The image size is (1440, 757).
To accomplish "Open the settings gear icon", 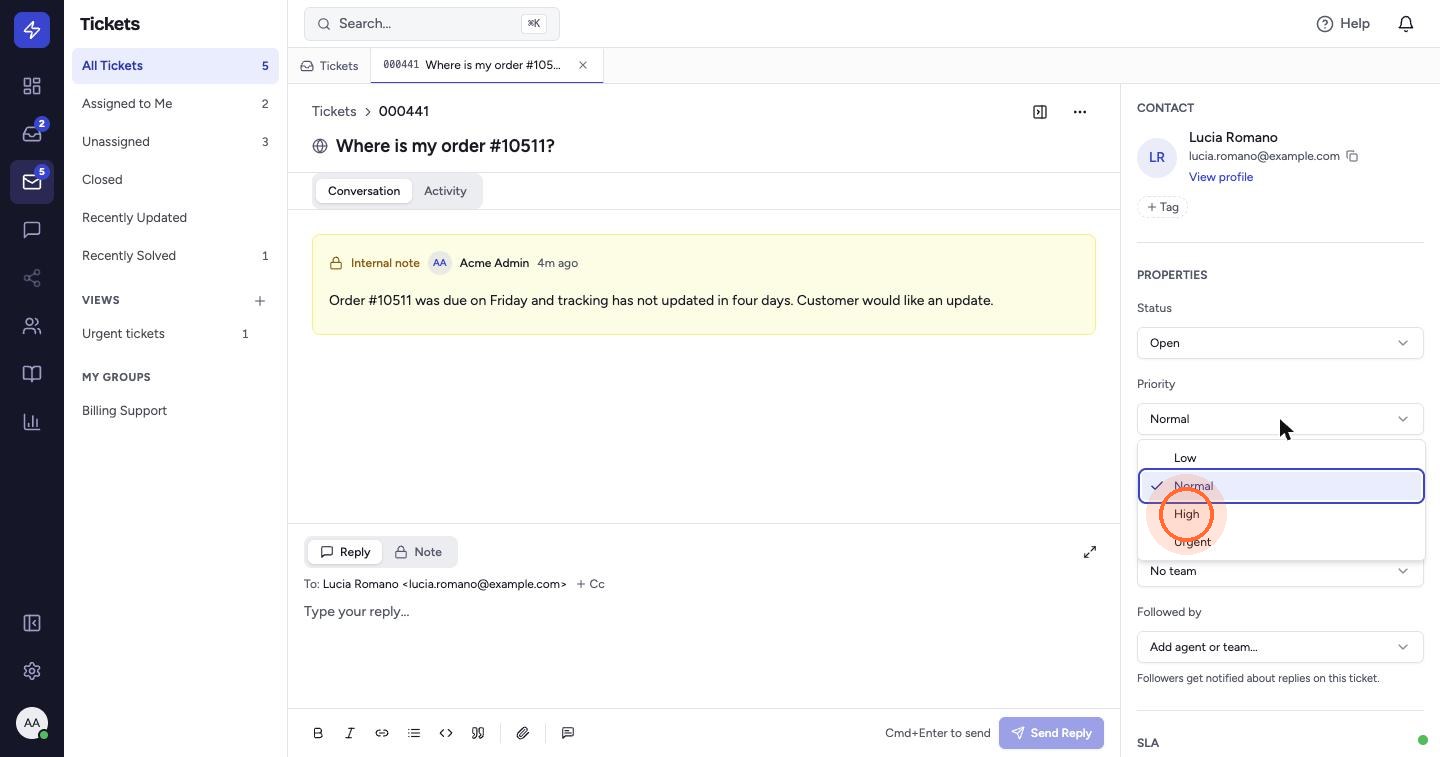I will pos(32,671).
